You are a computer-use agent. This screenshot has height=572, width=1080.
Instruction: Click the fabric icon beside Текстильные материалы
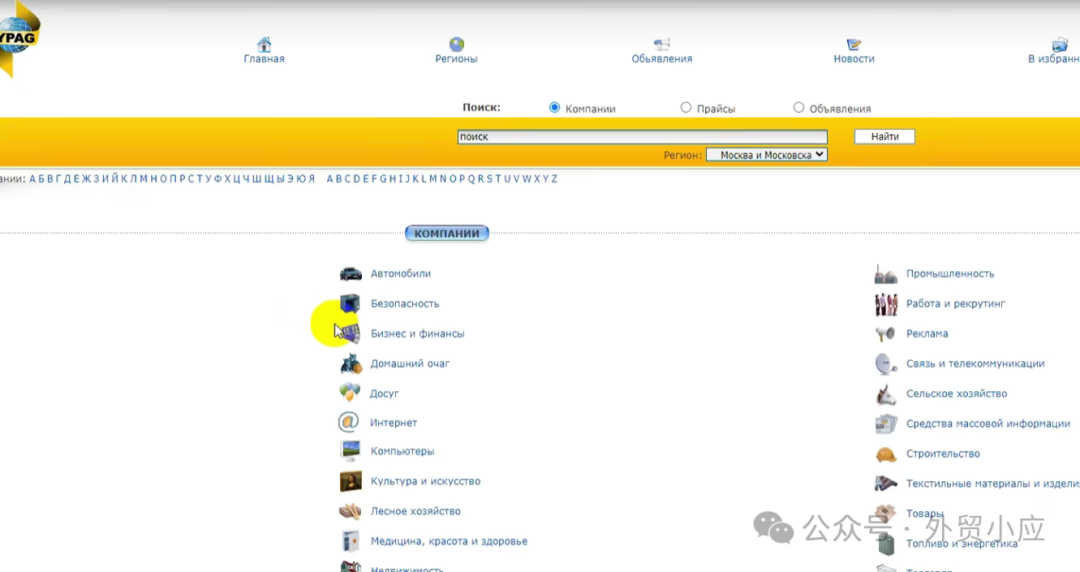coord(885,483)
